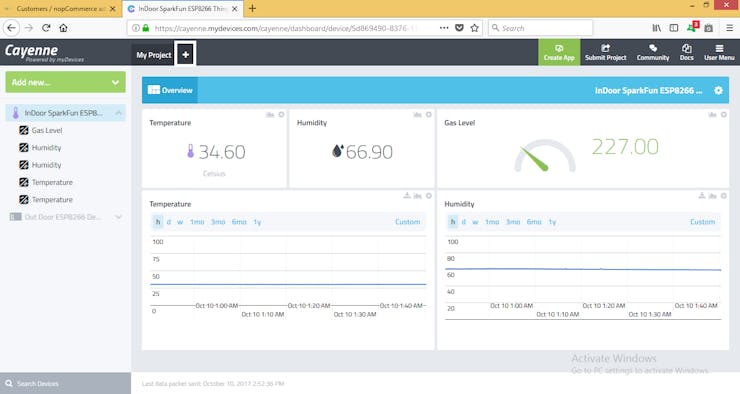Click the Search Devices field

point(66,383)
